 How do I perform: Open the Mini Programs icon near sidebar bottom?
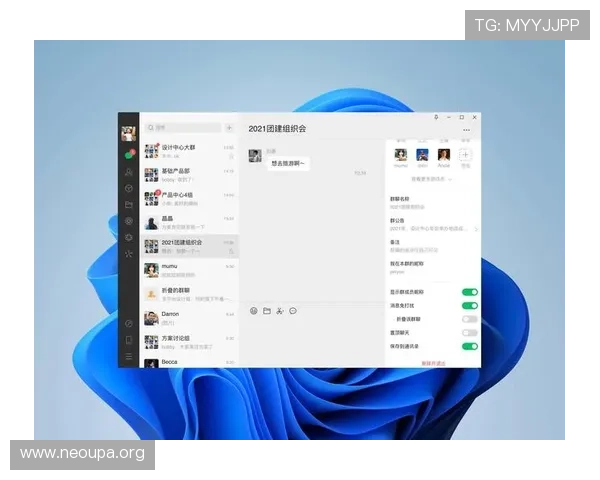129,324
